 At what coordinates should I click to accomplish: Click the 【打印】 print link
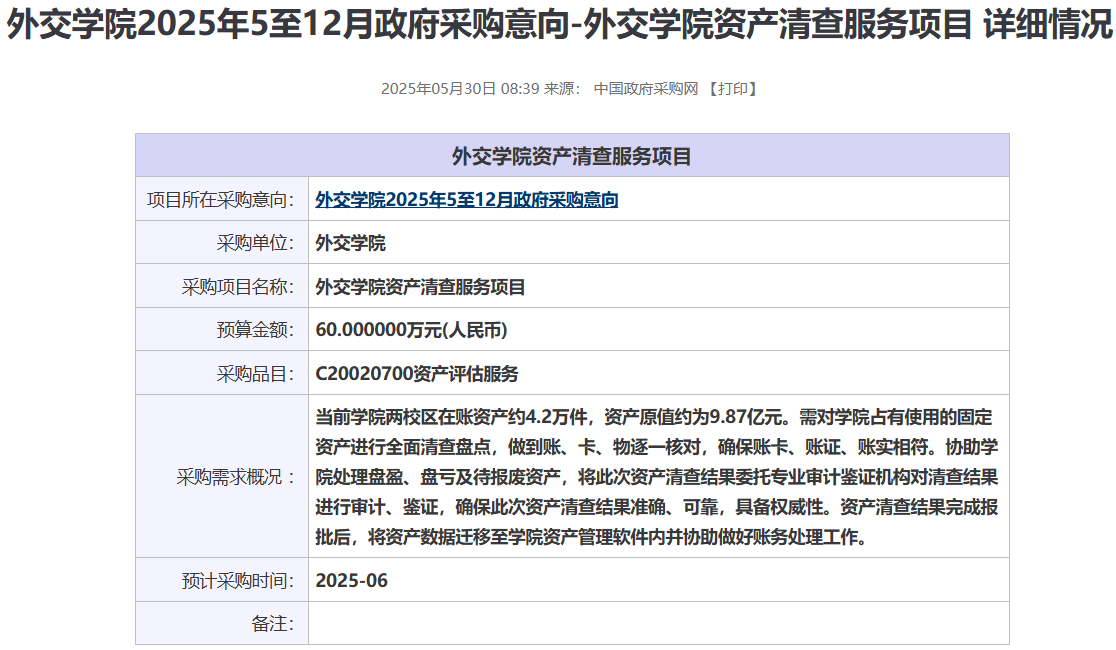[732, 88]
